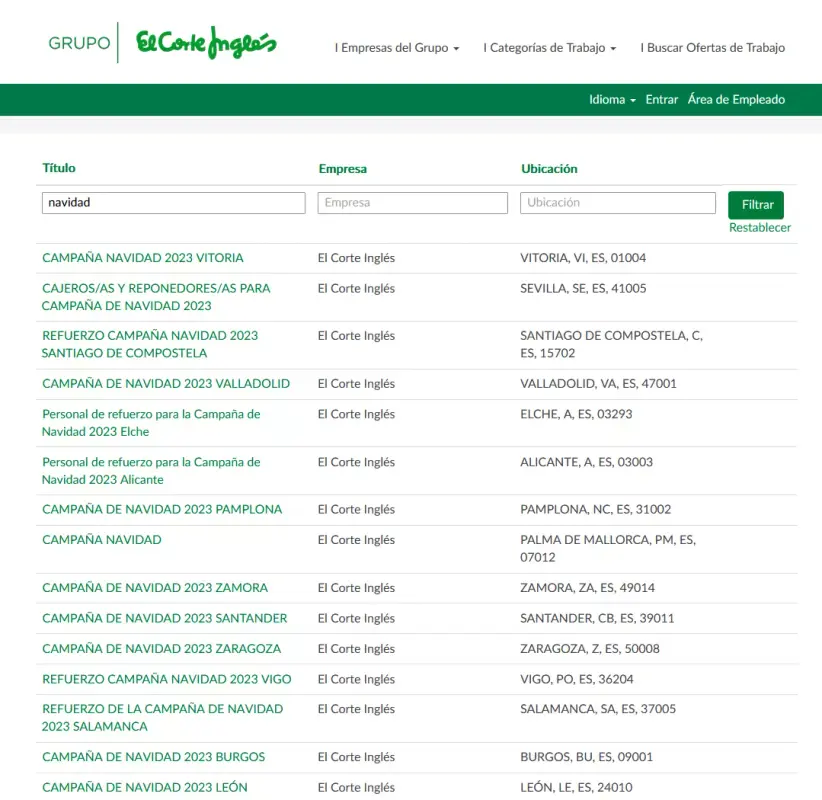Go to Área de Empleado
822x800 pixels.
[736, 100]
